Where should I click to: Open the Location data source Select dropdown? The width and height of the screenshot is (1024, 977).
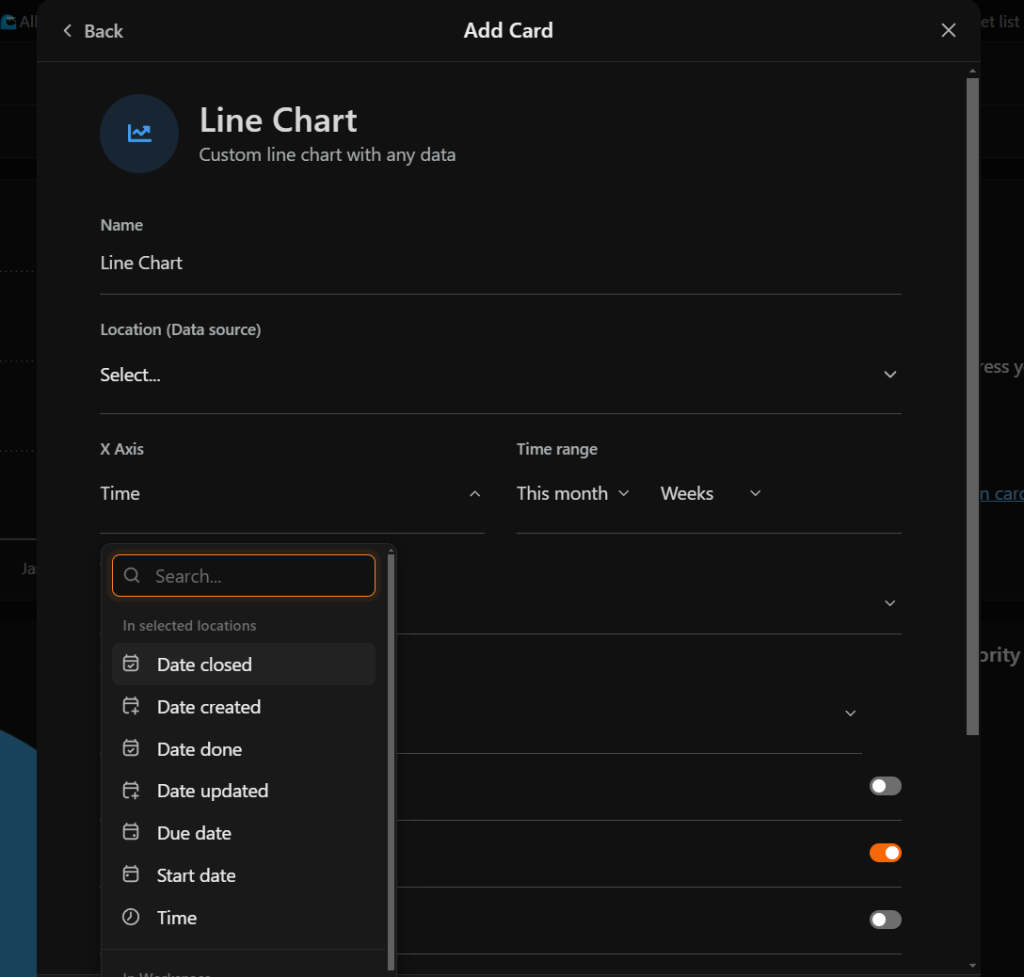tap(500, 374)
